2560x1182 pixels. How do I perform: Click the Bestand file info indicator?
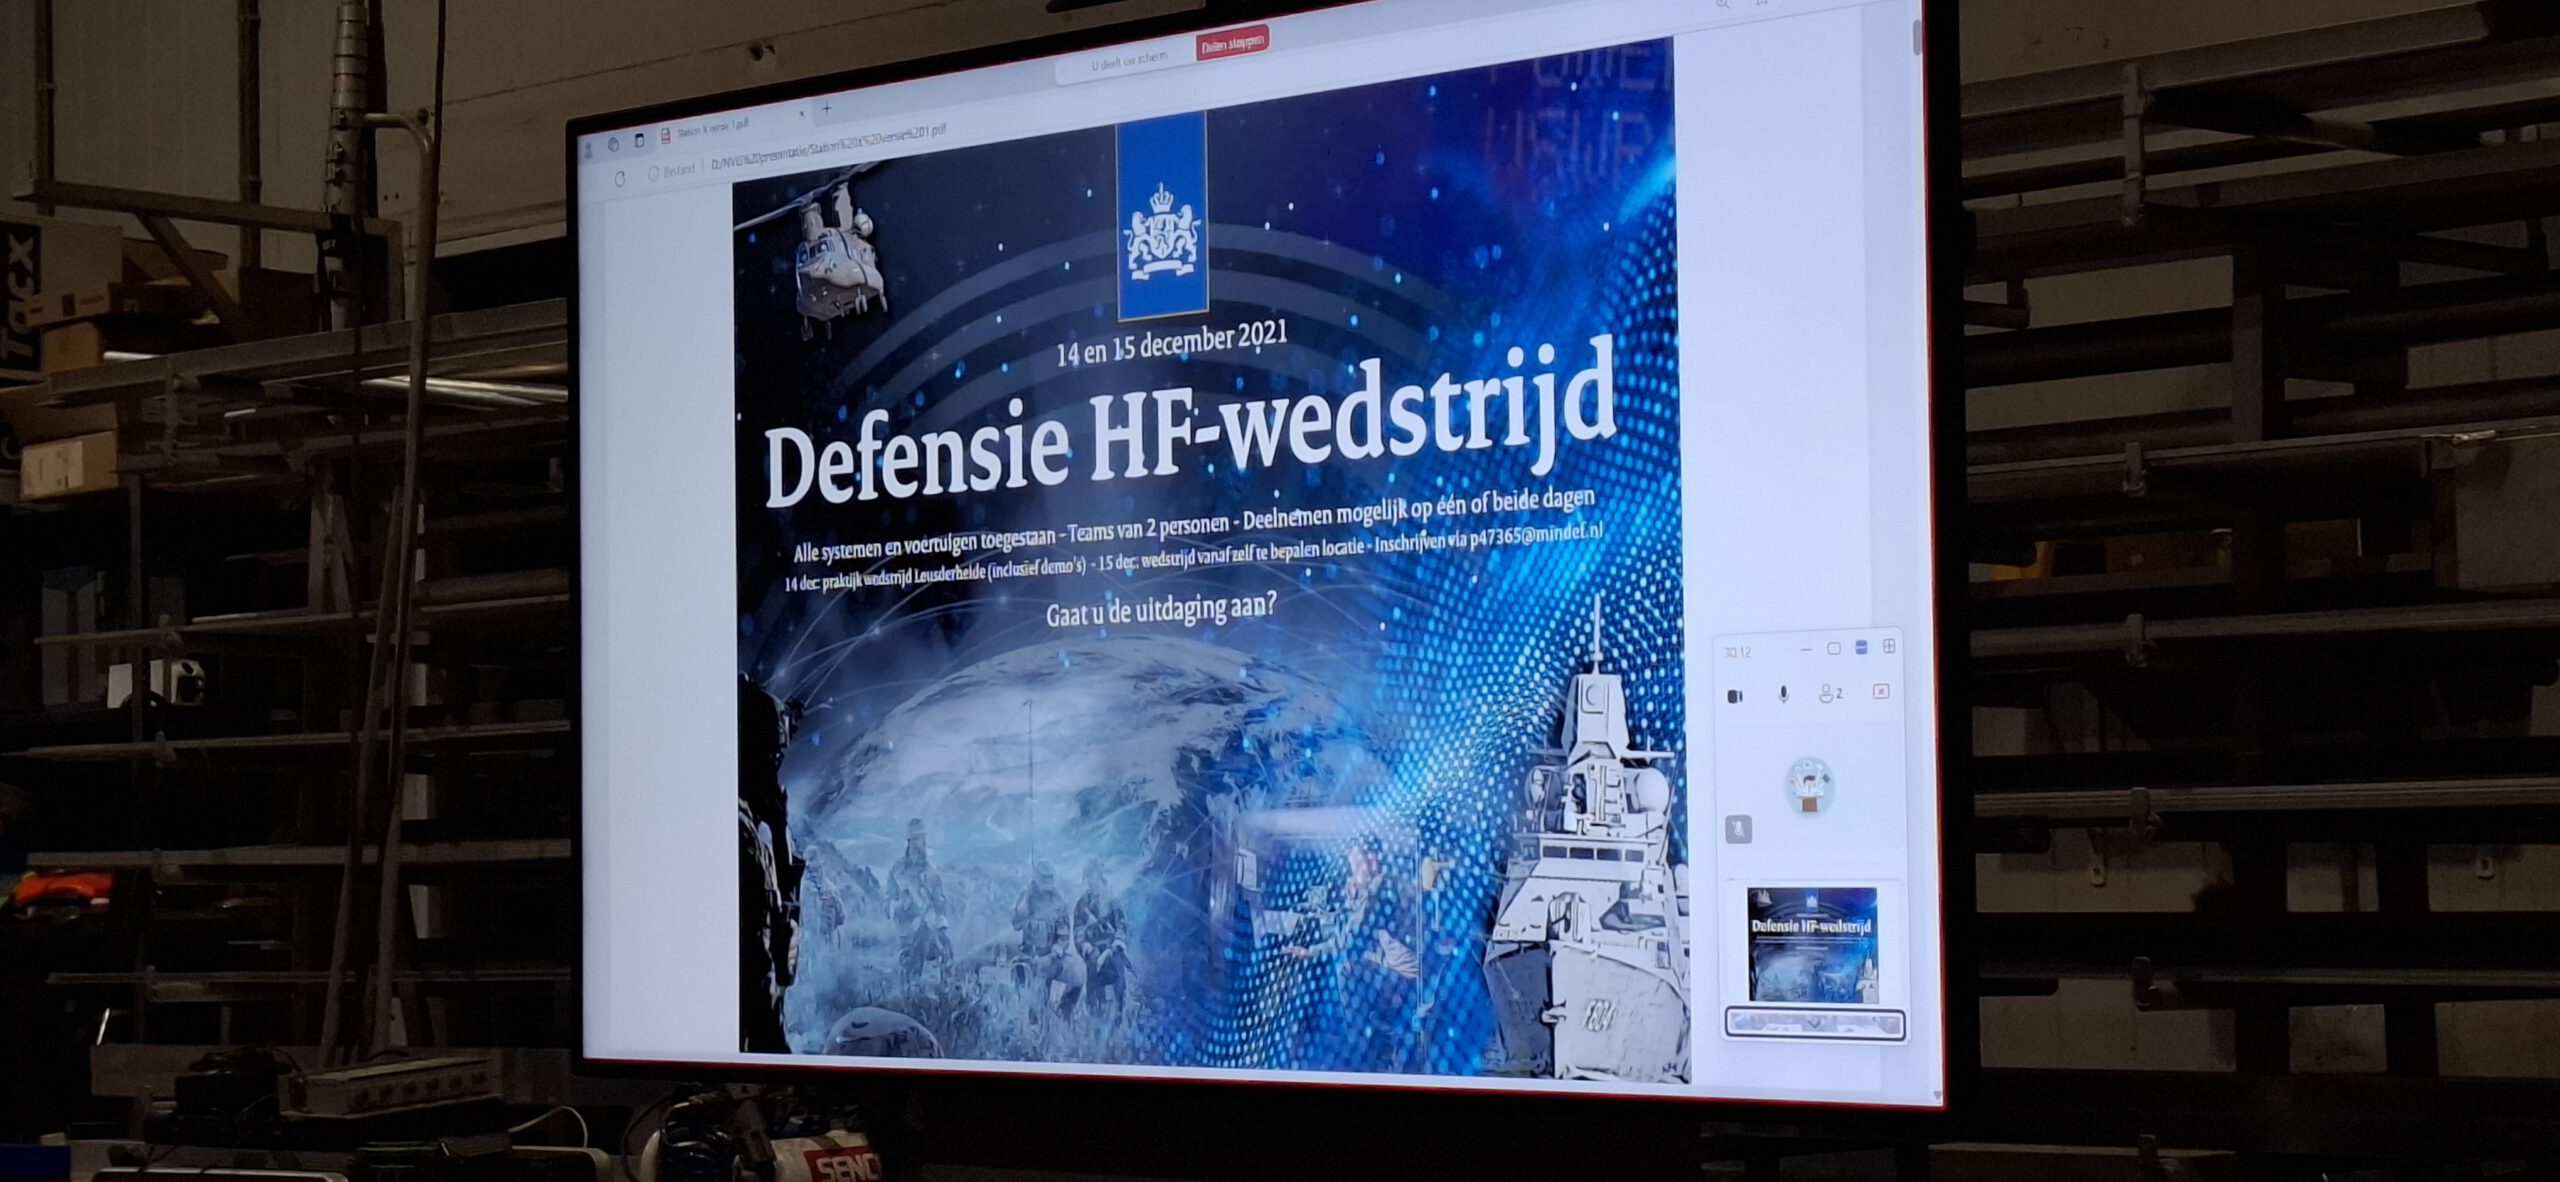click(x=671, y=171)
